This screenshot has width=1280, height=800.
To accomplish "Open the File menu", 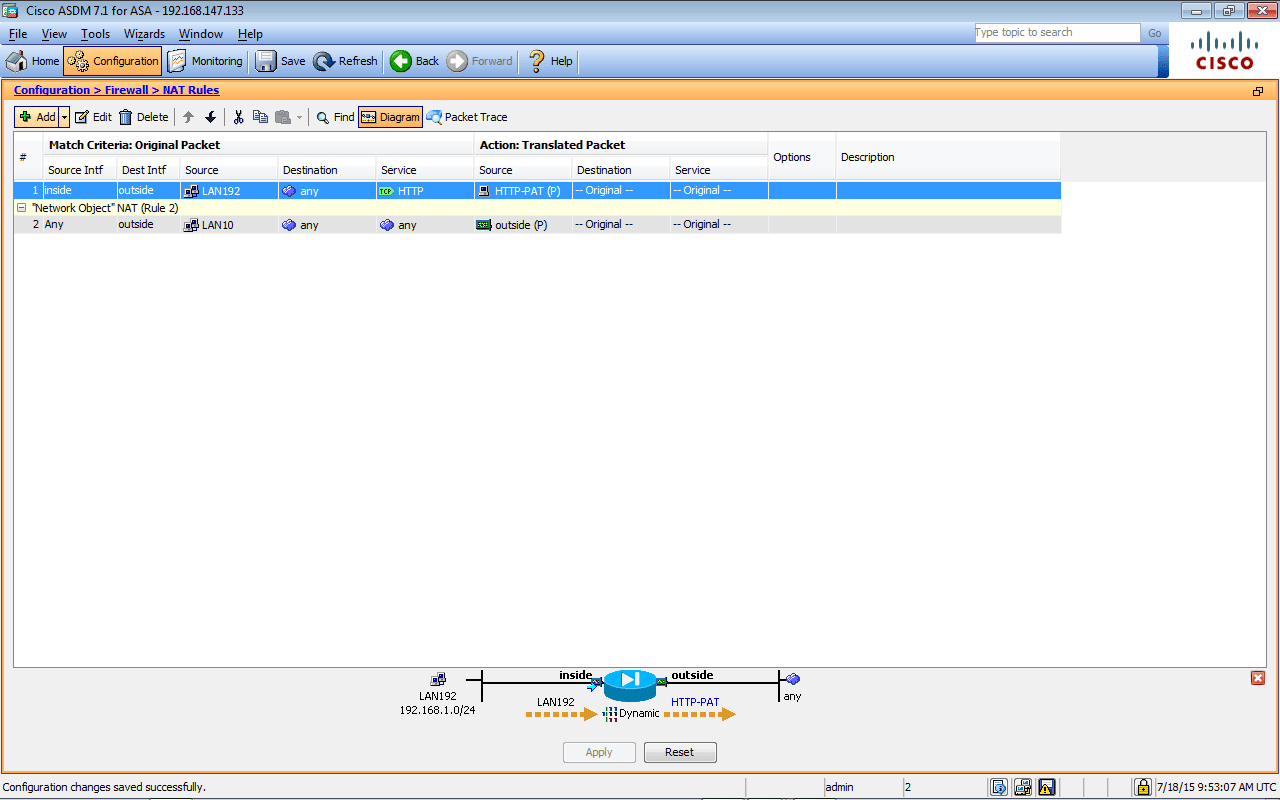I will click(18, 34).
